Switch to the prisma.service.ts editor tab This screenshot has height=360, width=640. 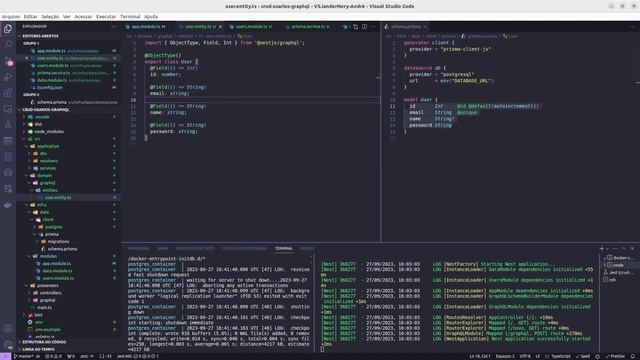(x=310, y=27)
